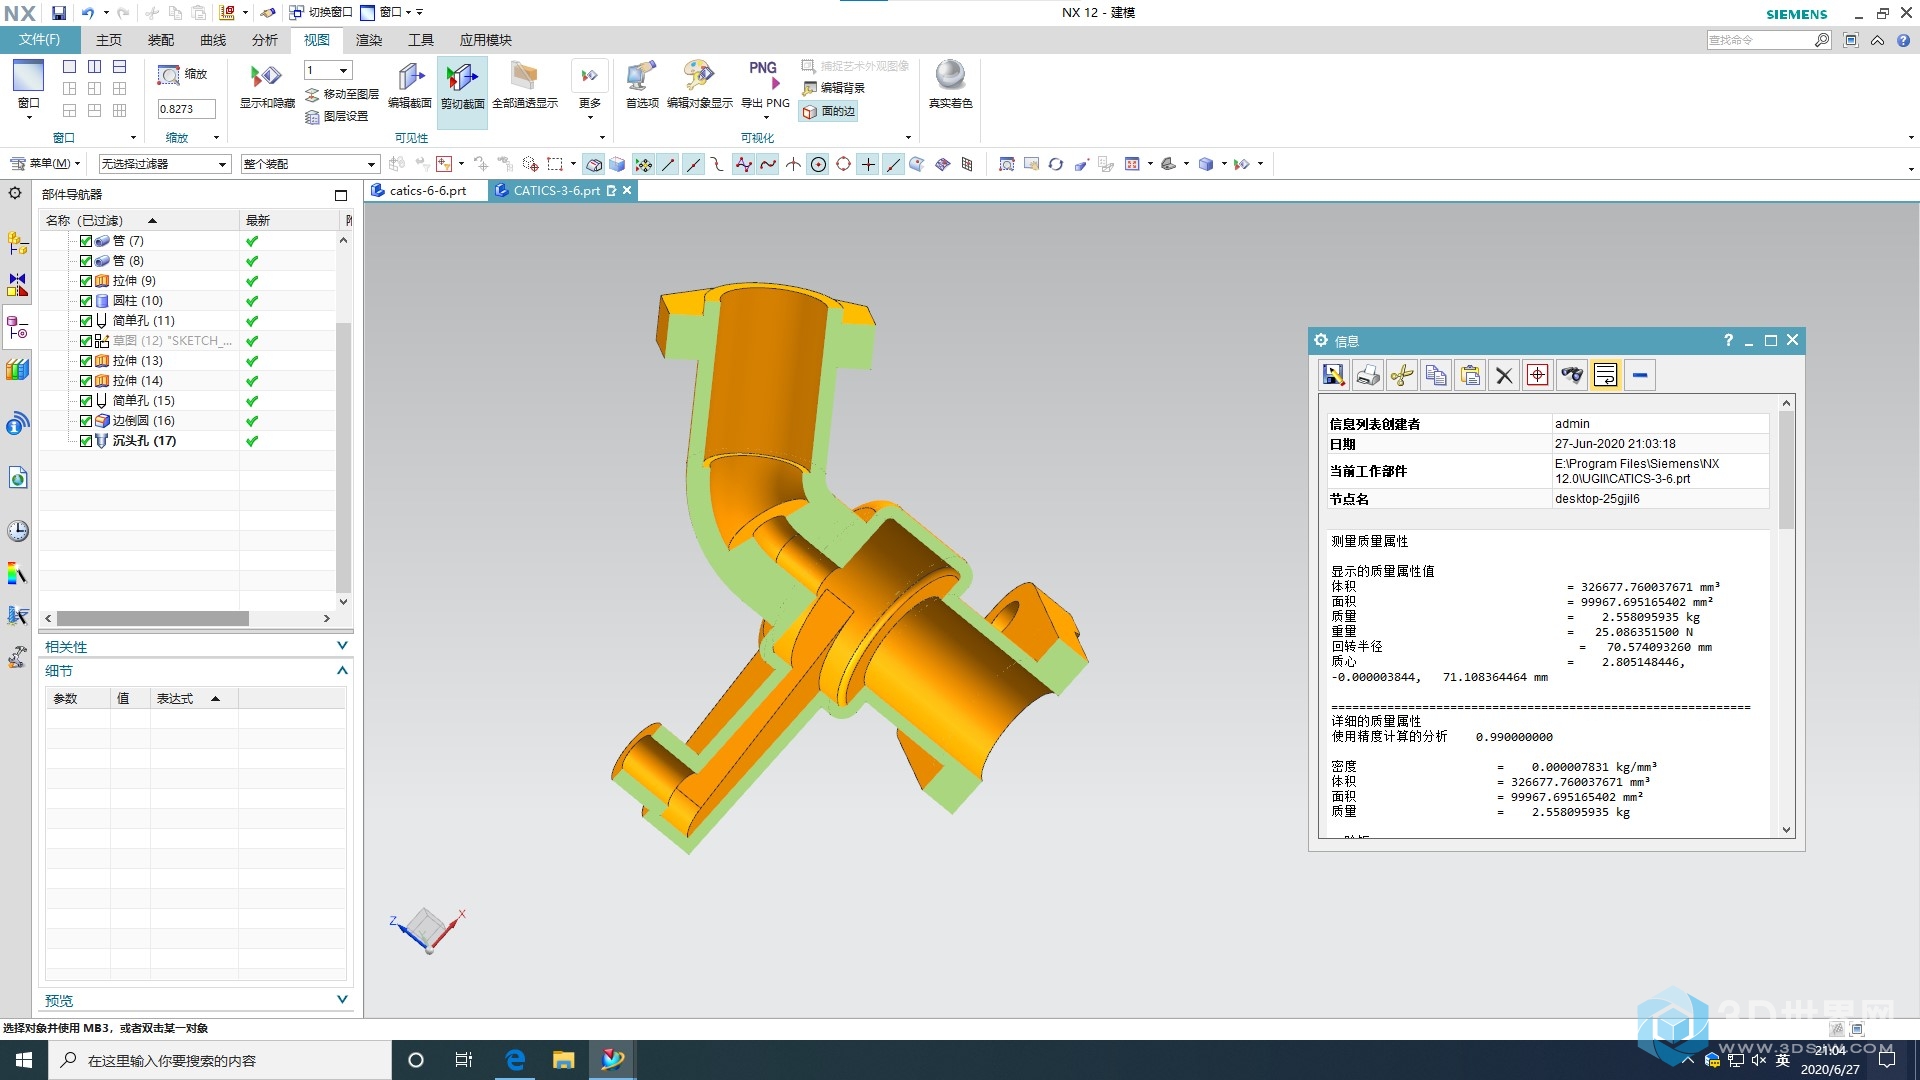Open the 无选择过滤器 selection filter dropdown
The image size is (1920, 1080).
tap(164, 164)
